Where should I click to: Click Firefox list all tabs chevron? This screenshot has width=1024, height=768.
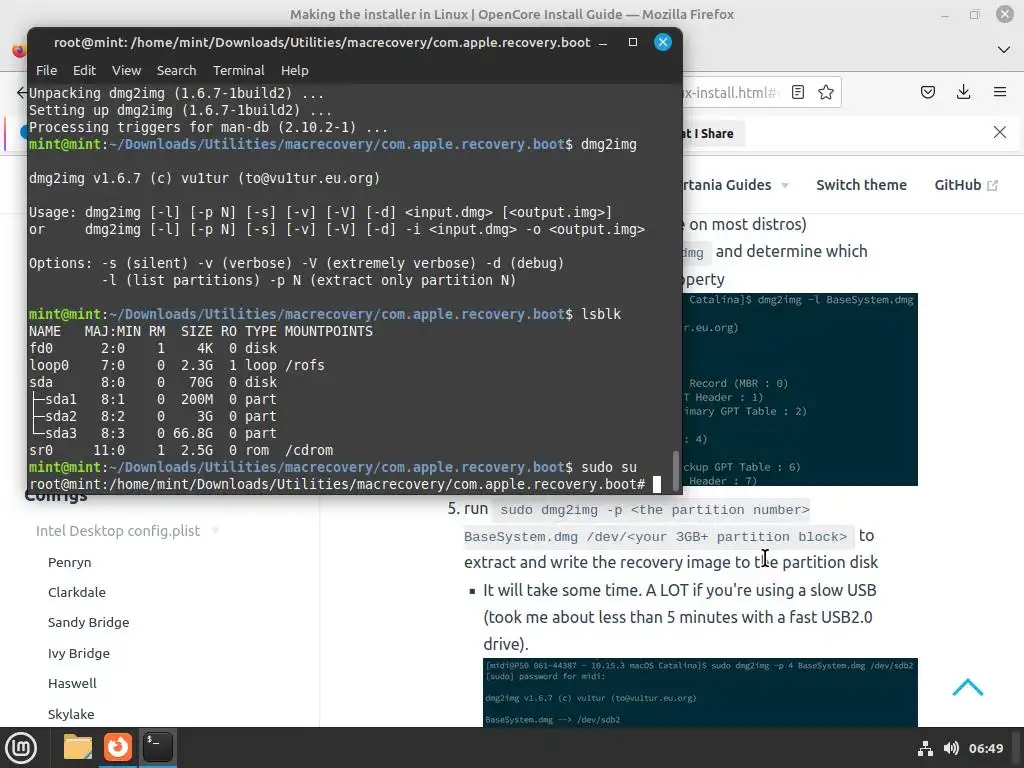(x=1004, y=50)
